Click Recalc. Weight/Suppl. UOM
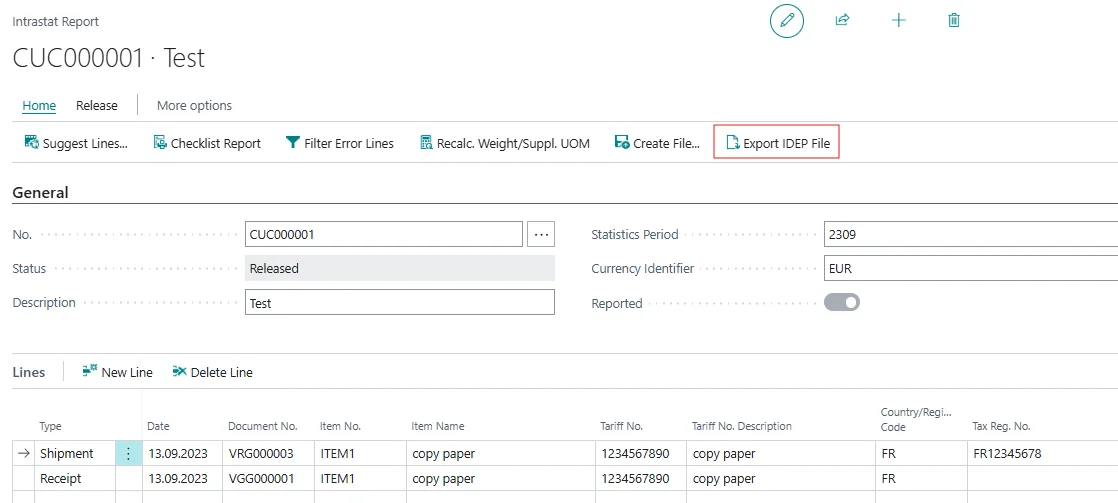Image resolution: width=1118 pixels, height=503 pixels. [x=505, y=143]
